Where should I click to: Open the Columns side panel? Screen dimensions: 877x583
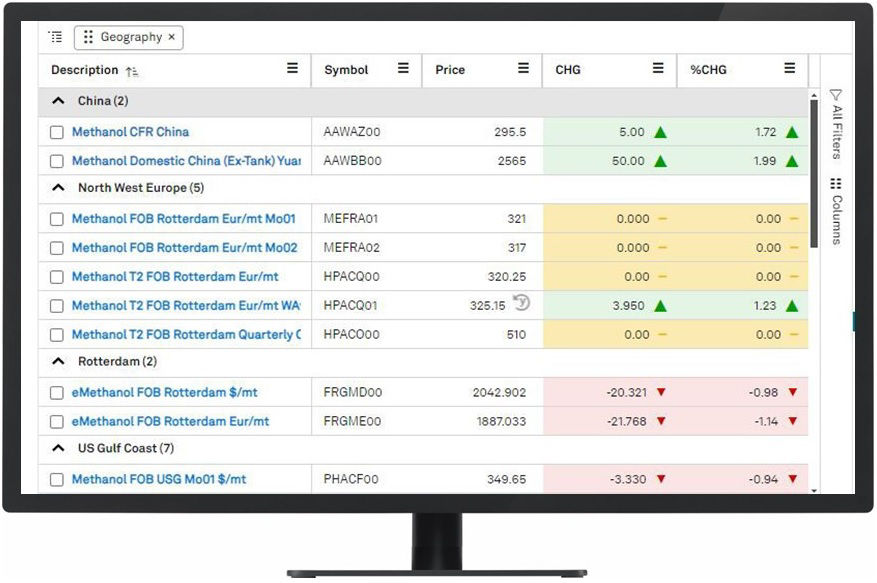[836, 211]
